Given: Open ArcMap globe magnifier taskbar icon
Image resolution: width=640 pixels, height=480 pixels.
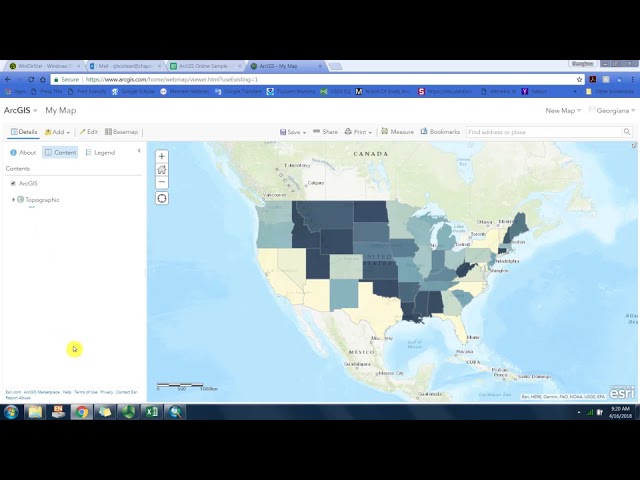Looking at the screenshot, I should coord(176,412).
